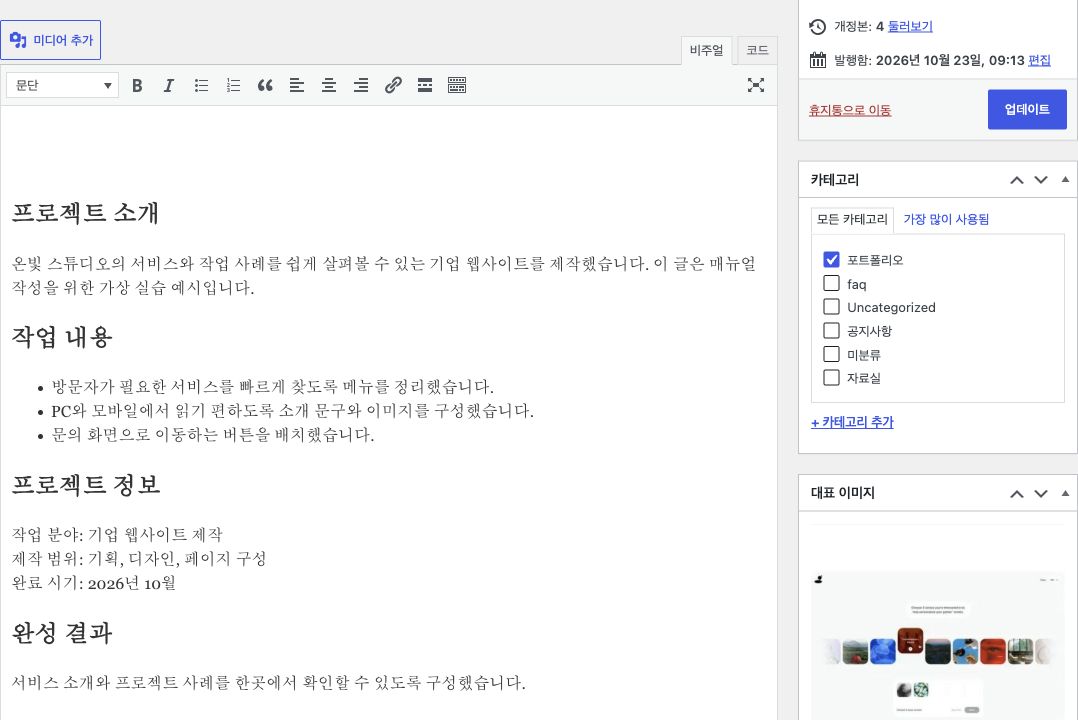Viewport: 1078px width, 720px height.
Task: Move 카테고리 panel up
Action: pos(1017,180)
